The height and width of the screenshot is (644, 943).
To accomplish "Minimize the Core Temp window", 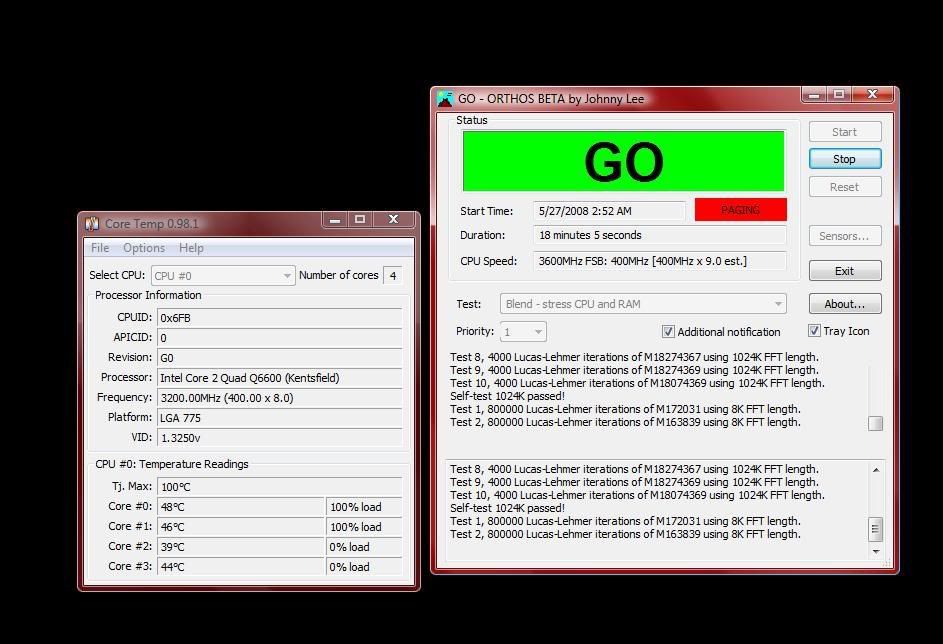I will (x=335, y=219).
